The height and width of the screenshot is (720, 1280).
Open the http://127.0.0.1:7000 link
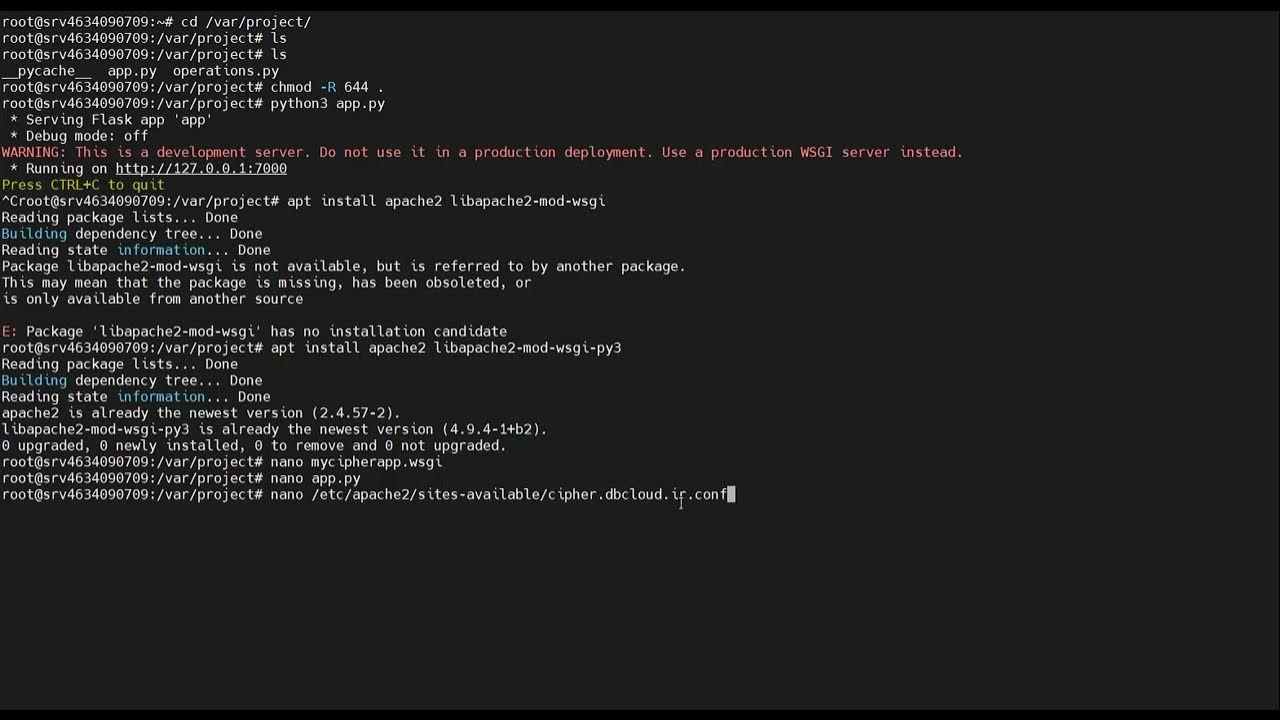coord(201,169)
